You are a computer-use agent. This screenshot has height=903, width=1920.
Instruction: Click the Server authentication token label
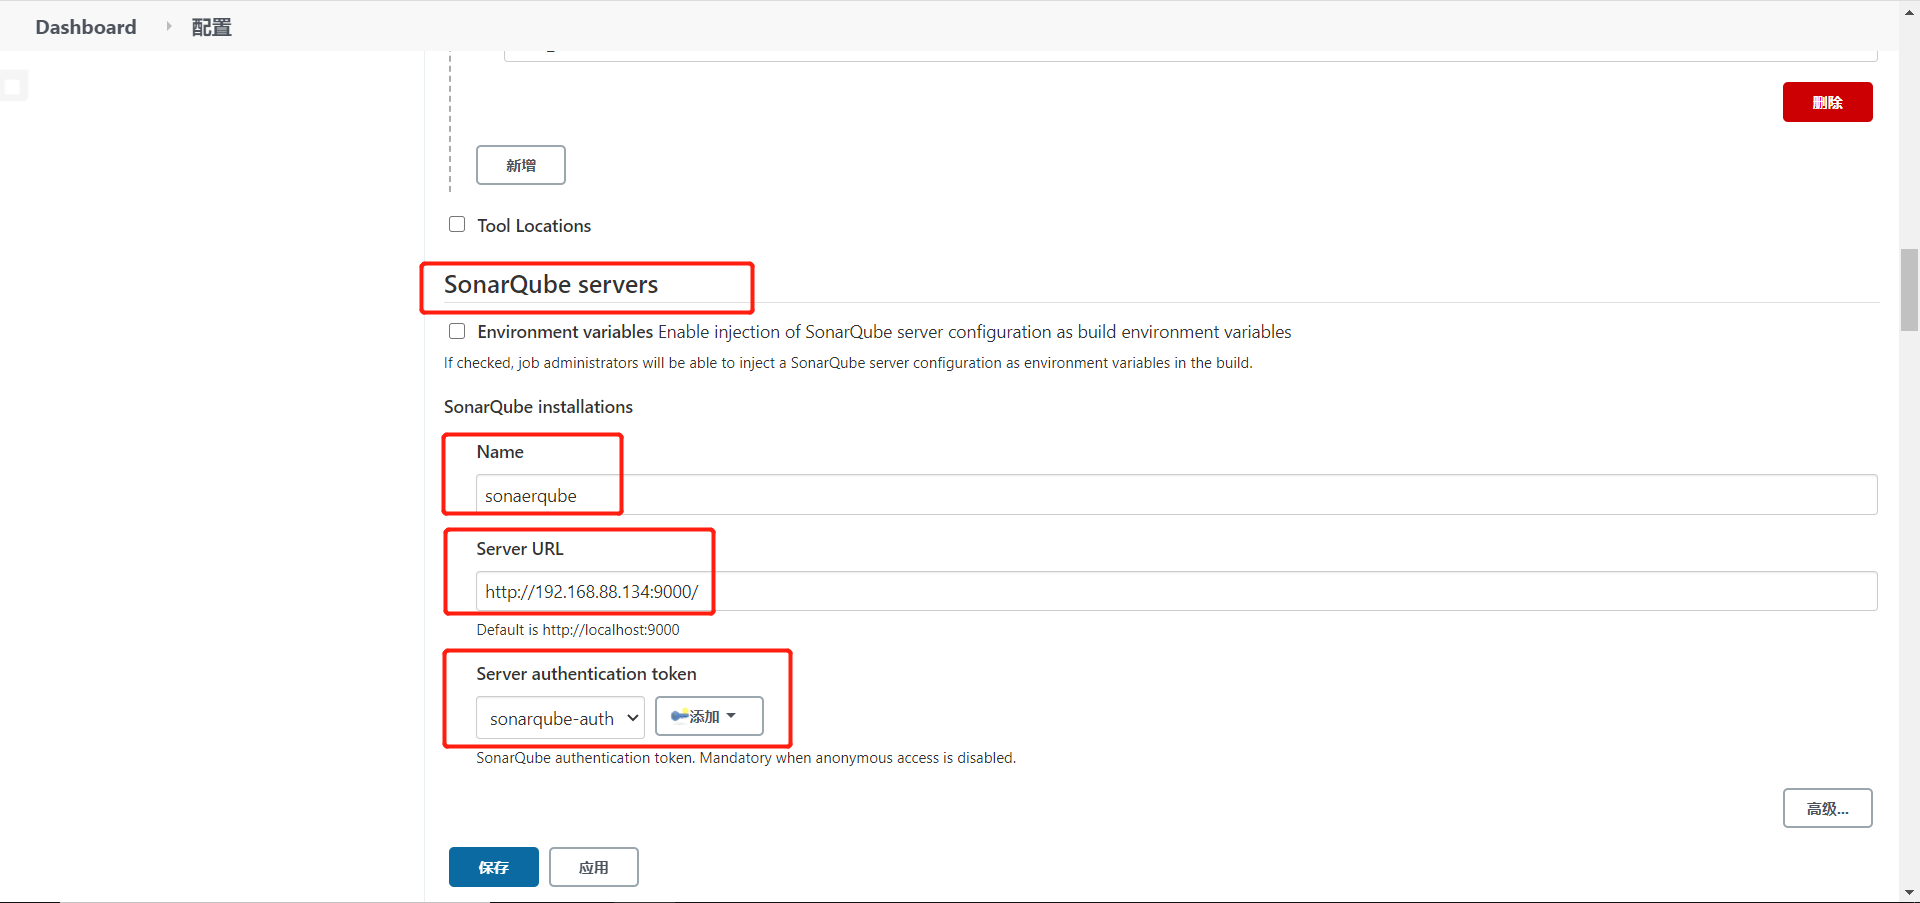[586, 674]
